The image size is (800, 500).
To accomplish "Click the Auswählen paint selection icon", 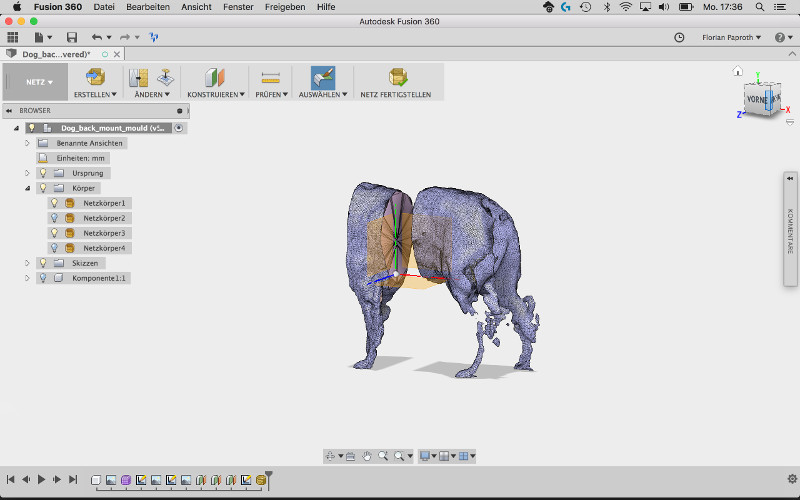I will tap(322, 77).
